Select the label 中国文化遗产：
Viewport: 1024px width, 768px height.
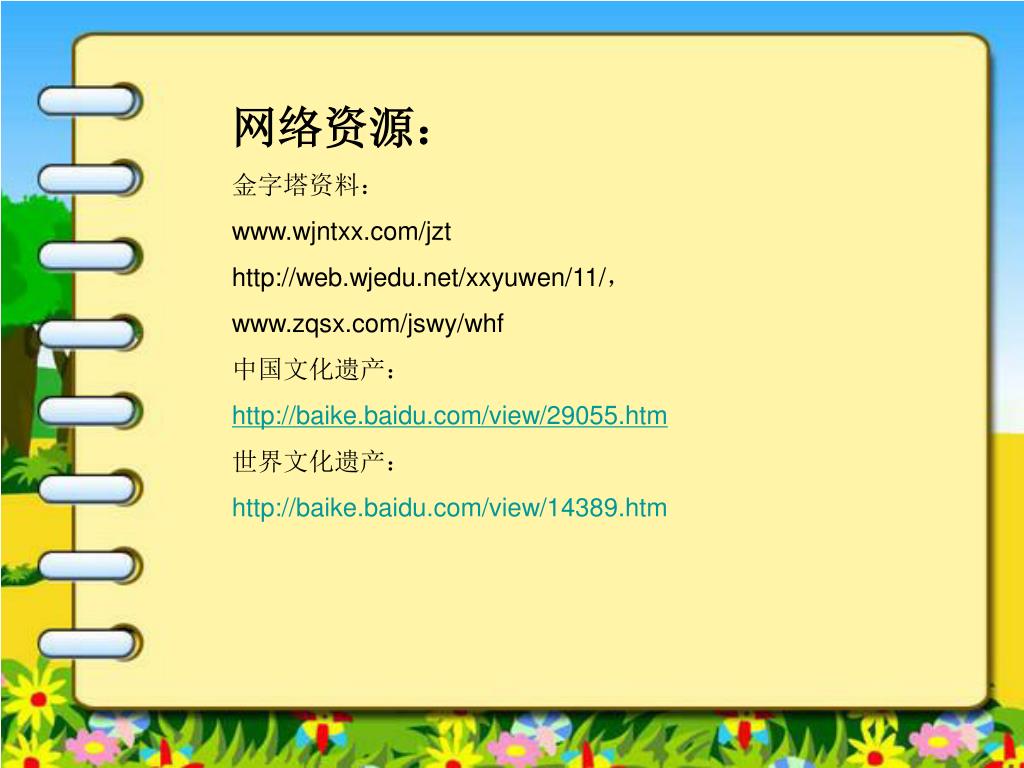click(314, 370)
